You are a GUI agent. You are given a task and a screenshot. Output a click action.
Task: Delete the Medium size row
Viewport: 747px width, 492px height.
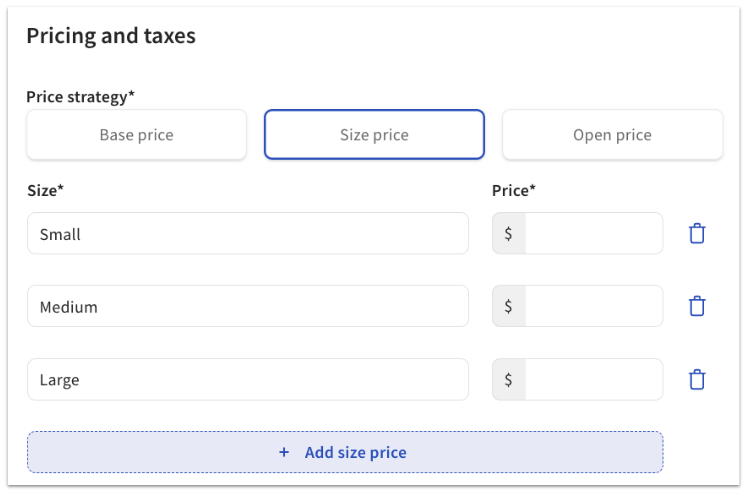pos(697,307)
